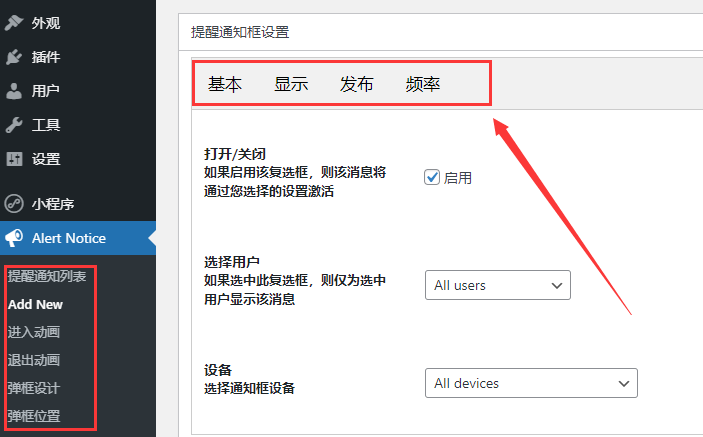Screen dimensions: 703x437
Task: Open the 弹框位置 submenu page
Action: (x=34, y=416)
